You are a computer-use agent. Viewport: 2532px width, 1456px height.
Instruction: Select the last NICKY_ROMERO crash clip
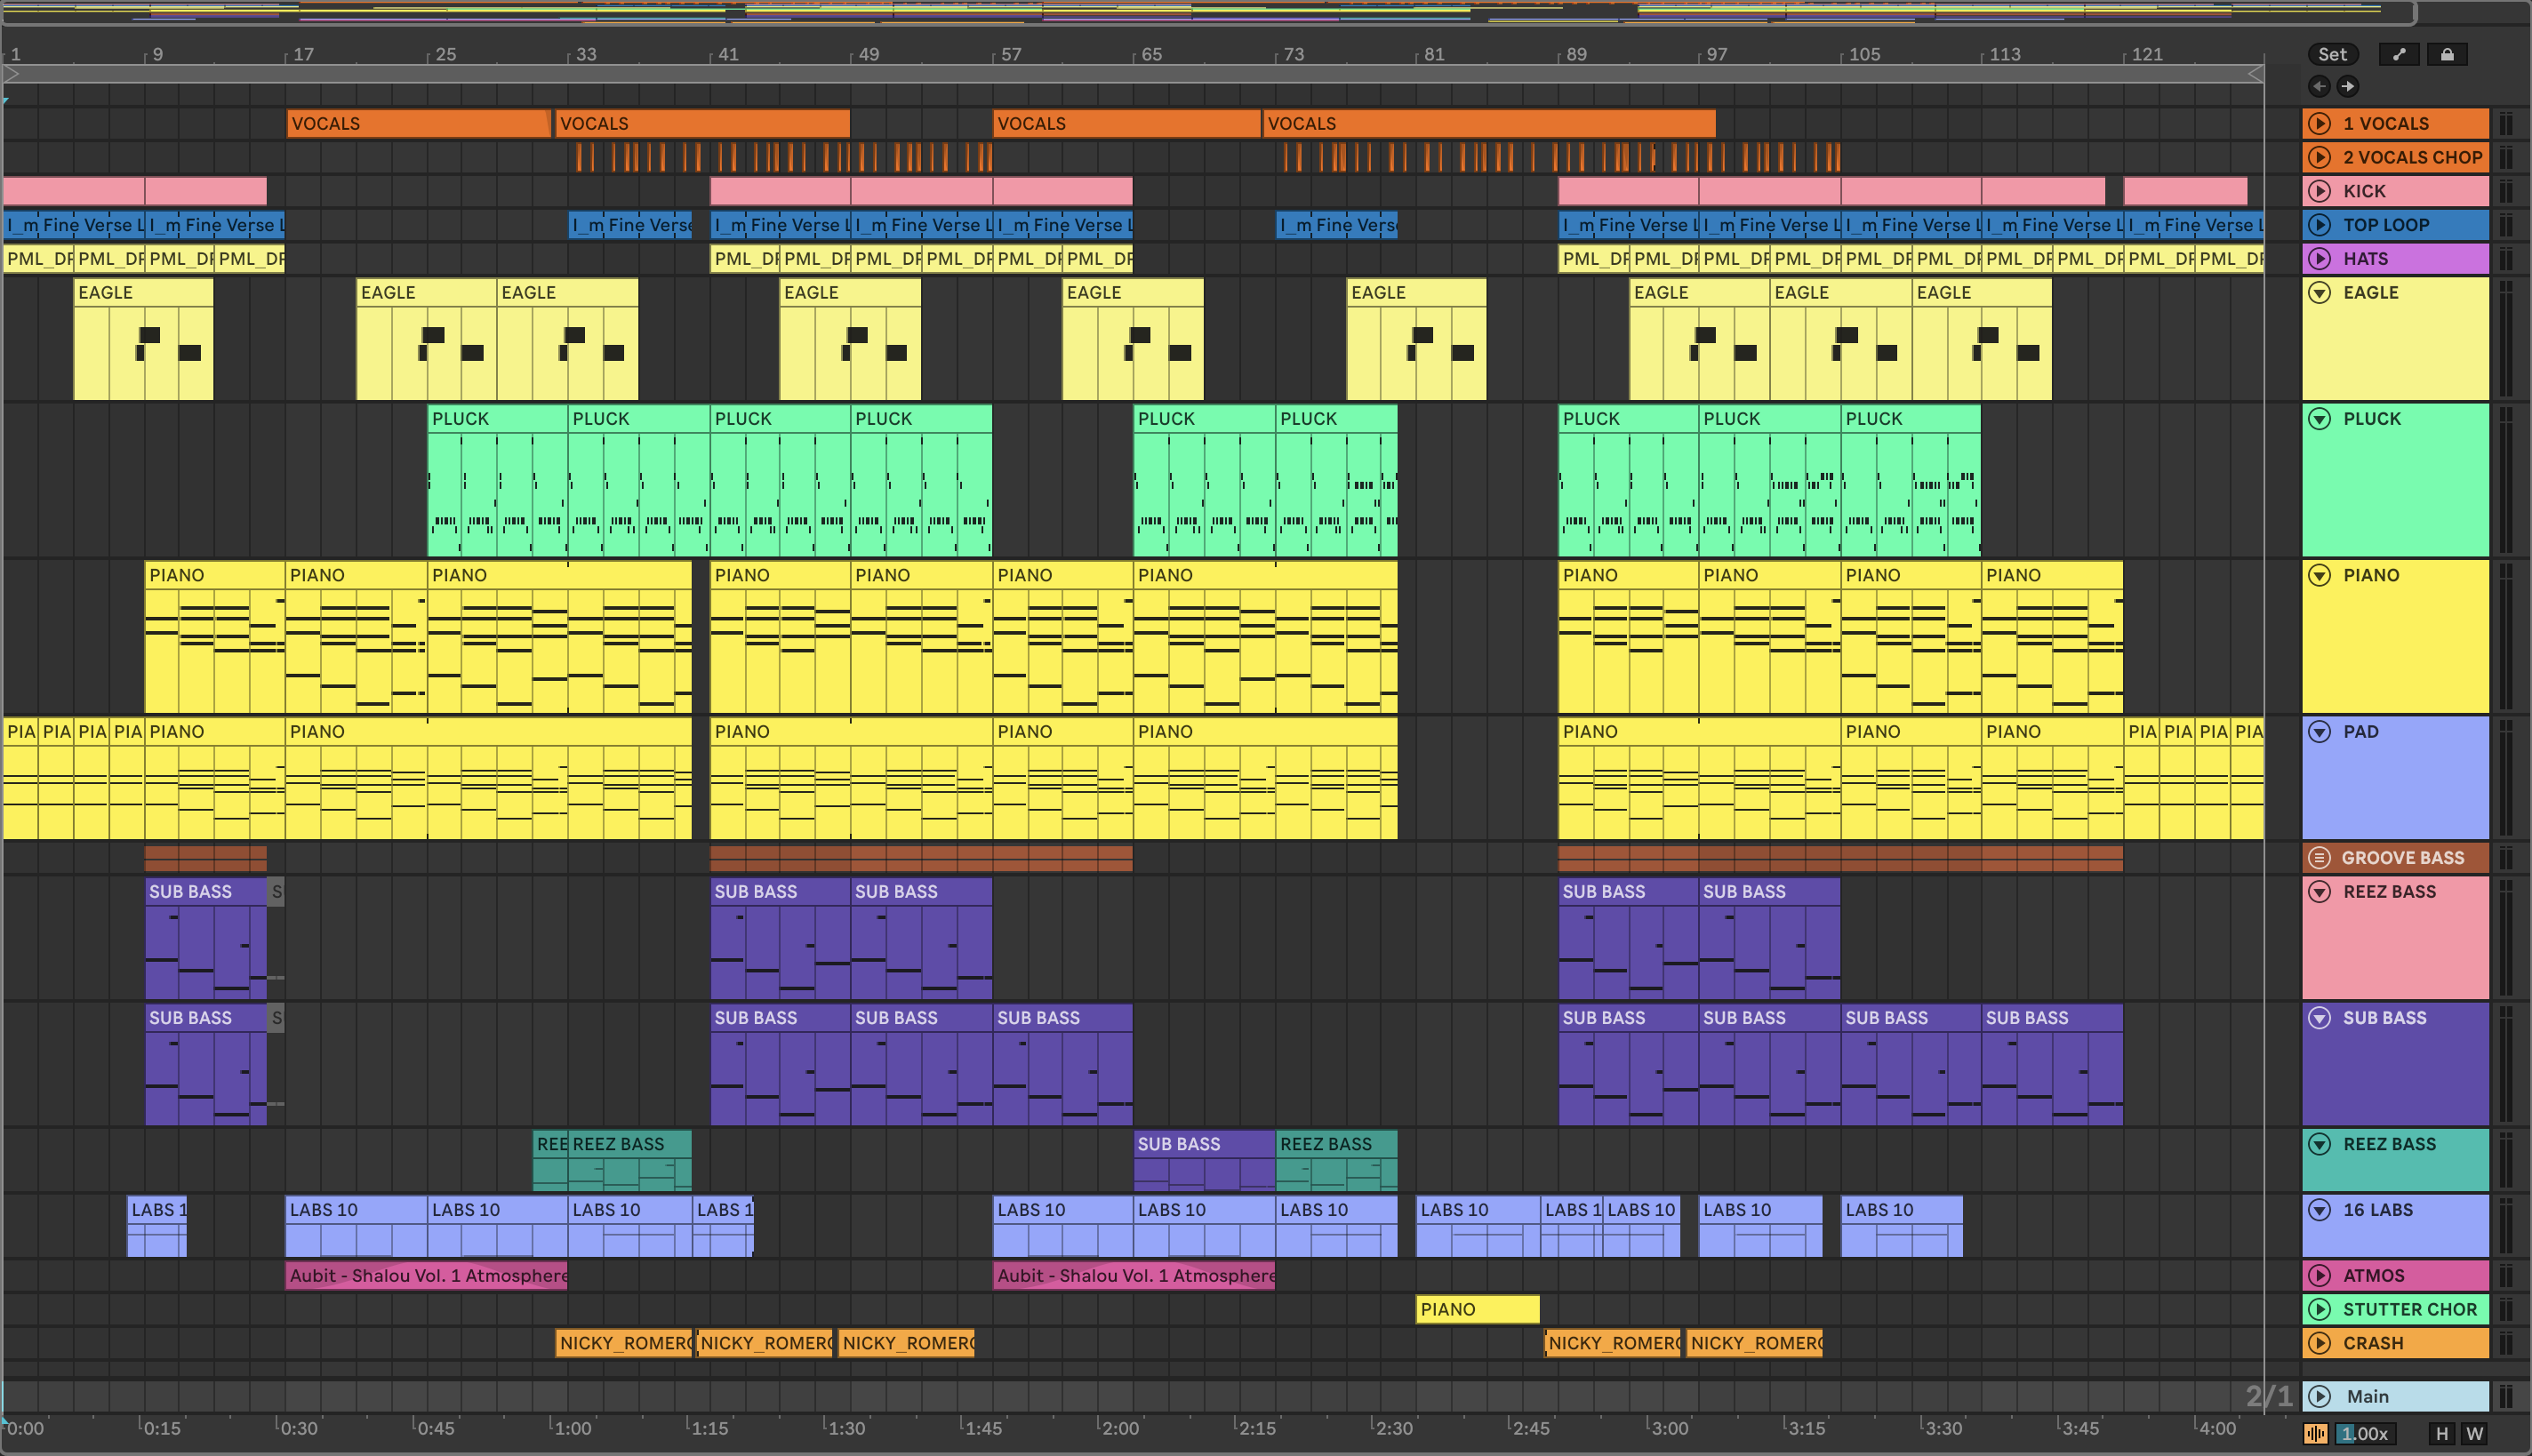(x=1755, y=1344)
